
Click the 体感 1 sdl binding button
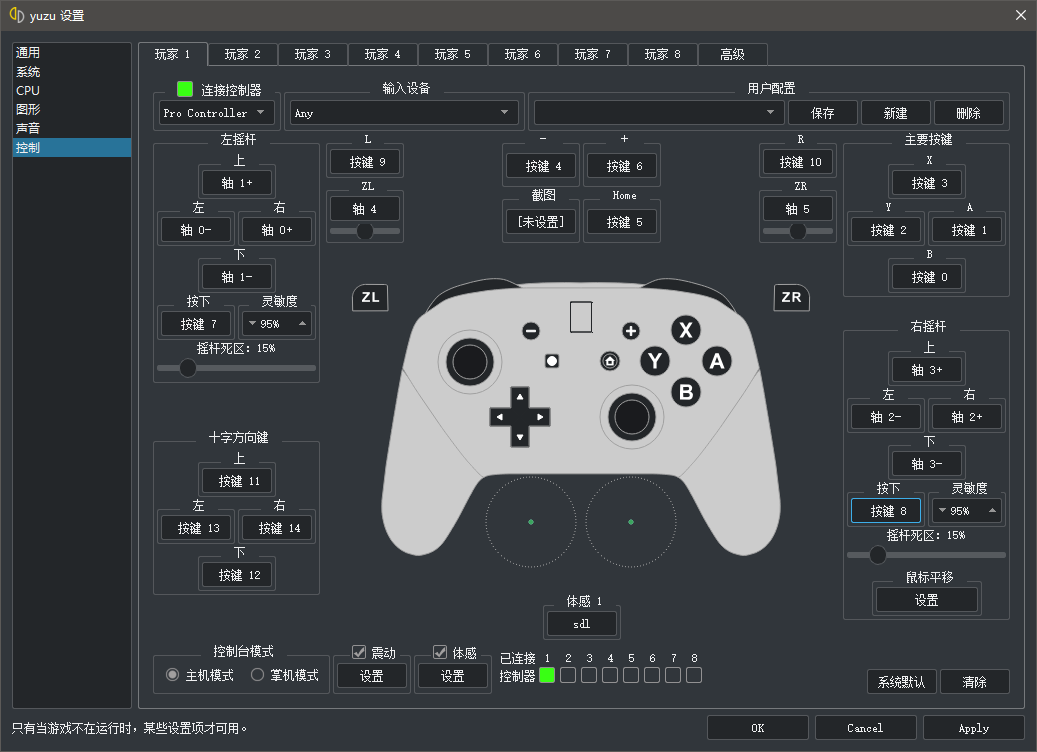point(581,624)
